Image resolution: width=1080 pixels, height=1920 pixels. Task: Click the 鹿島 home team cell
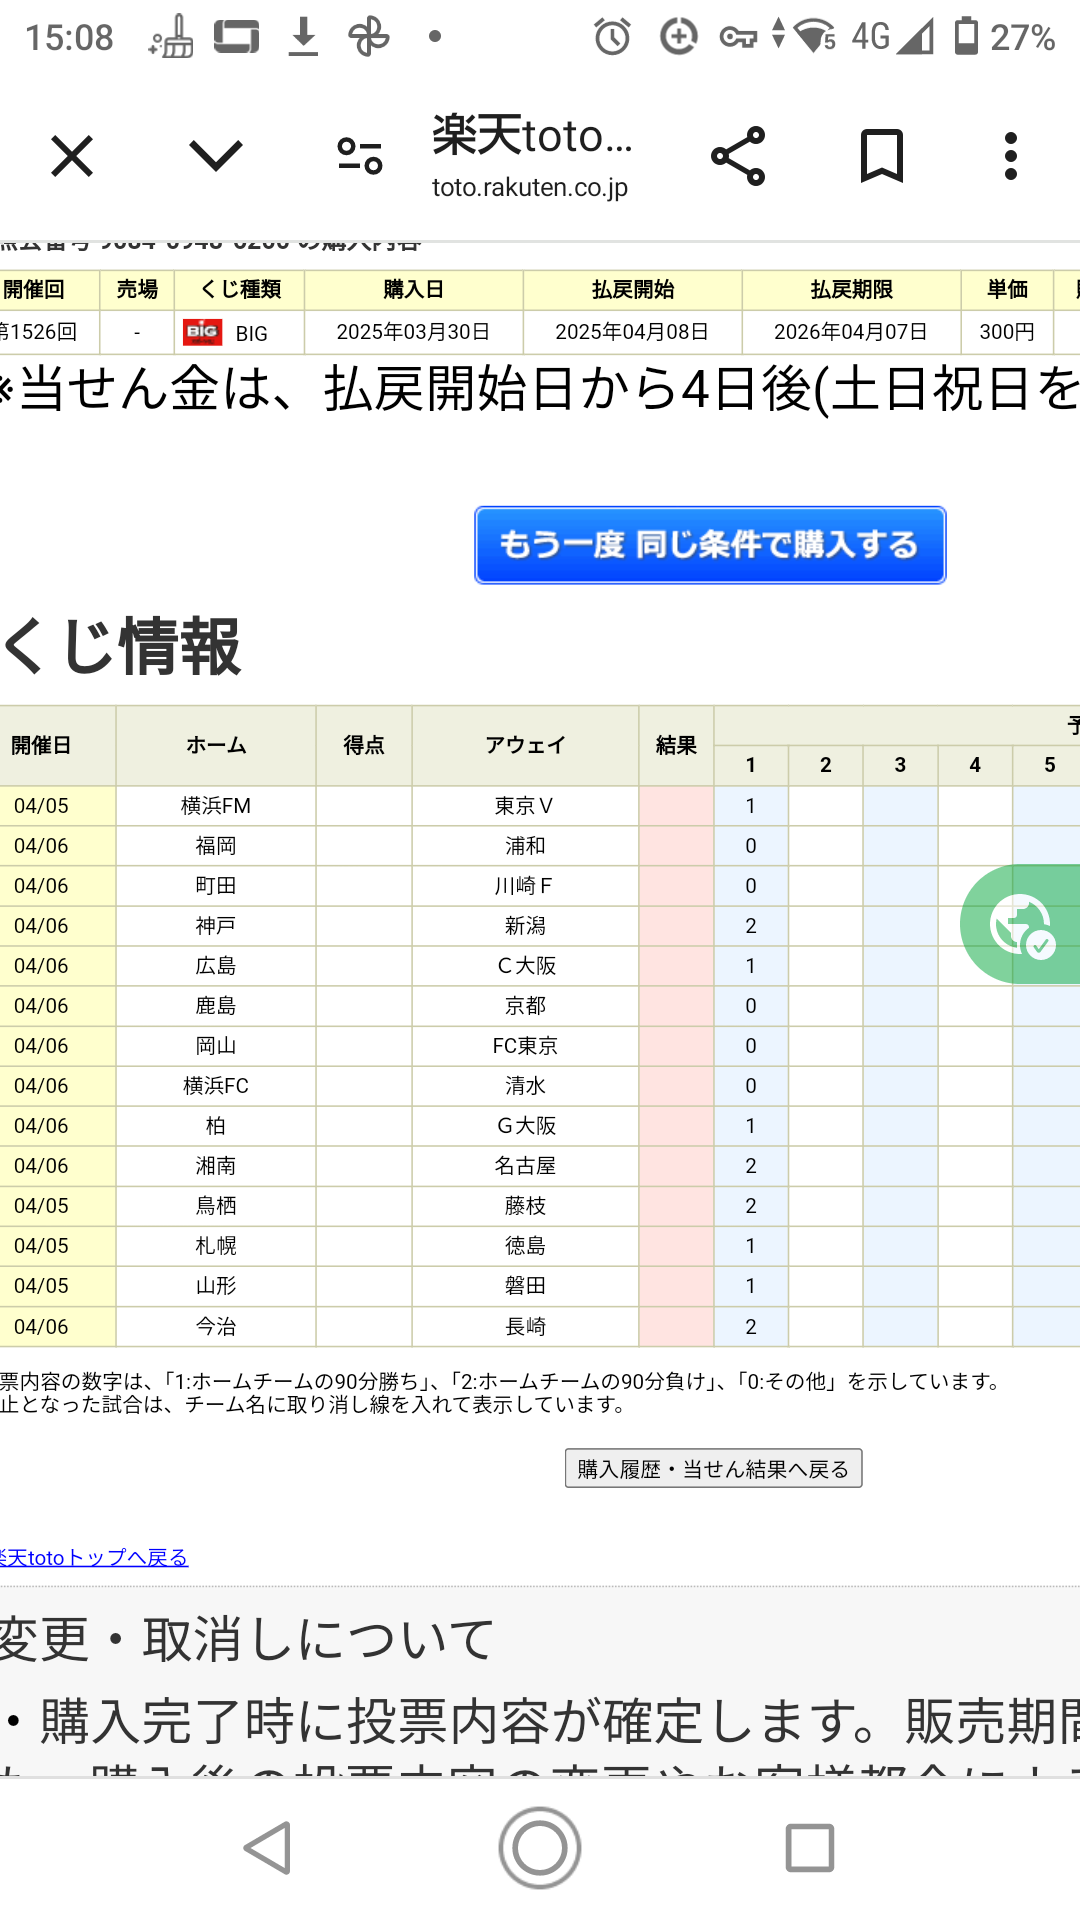click(216, 1006)
